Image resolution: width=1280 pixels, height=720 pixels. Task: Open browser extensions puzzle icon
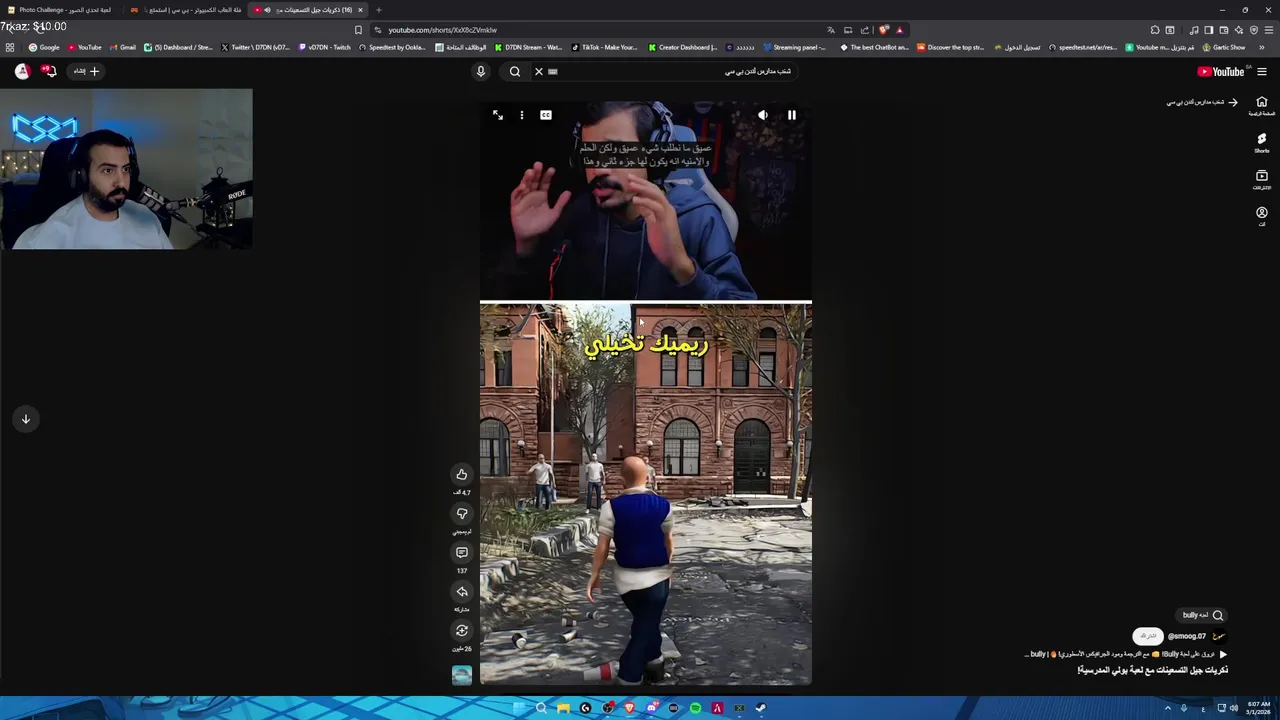[x=1155, y=30]
